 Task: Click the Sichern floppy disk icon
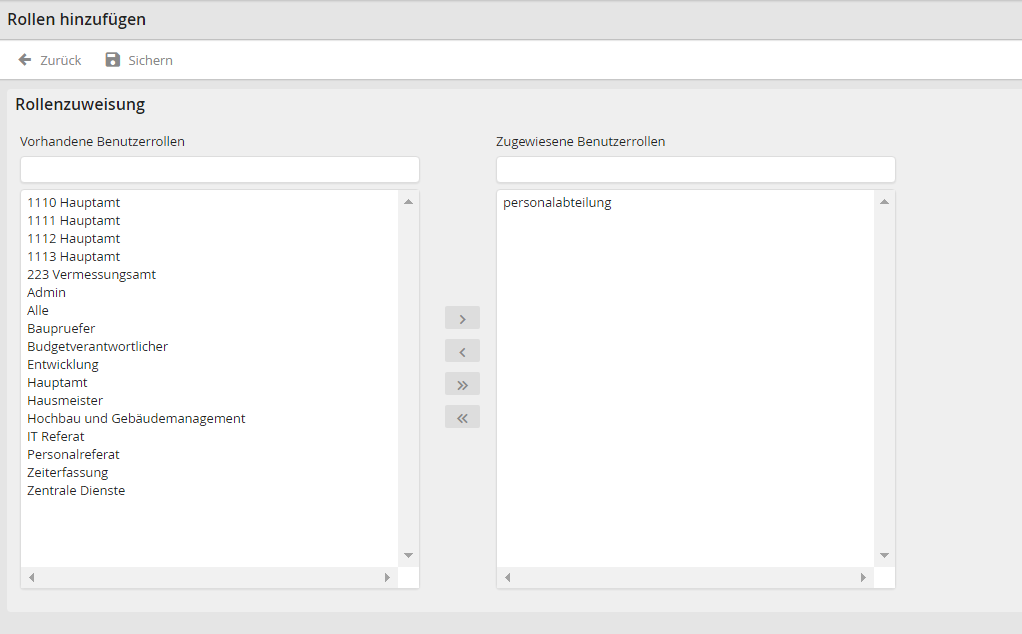[x=113, y=60]
